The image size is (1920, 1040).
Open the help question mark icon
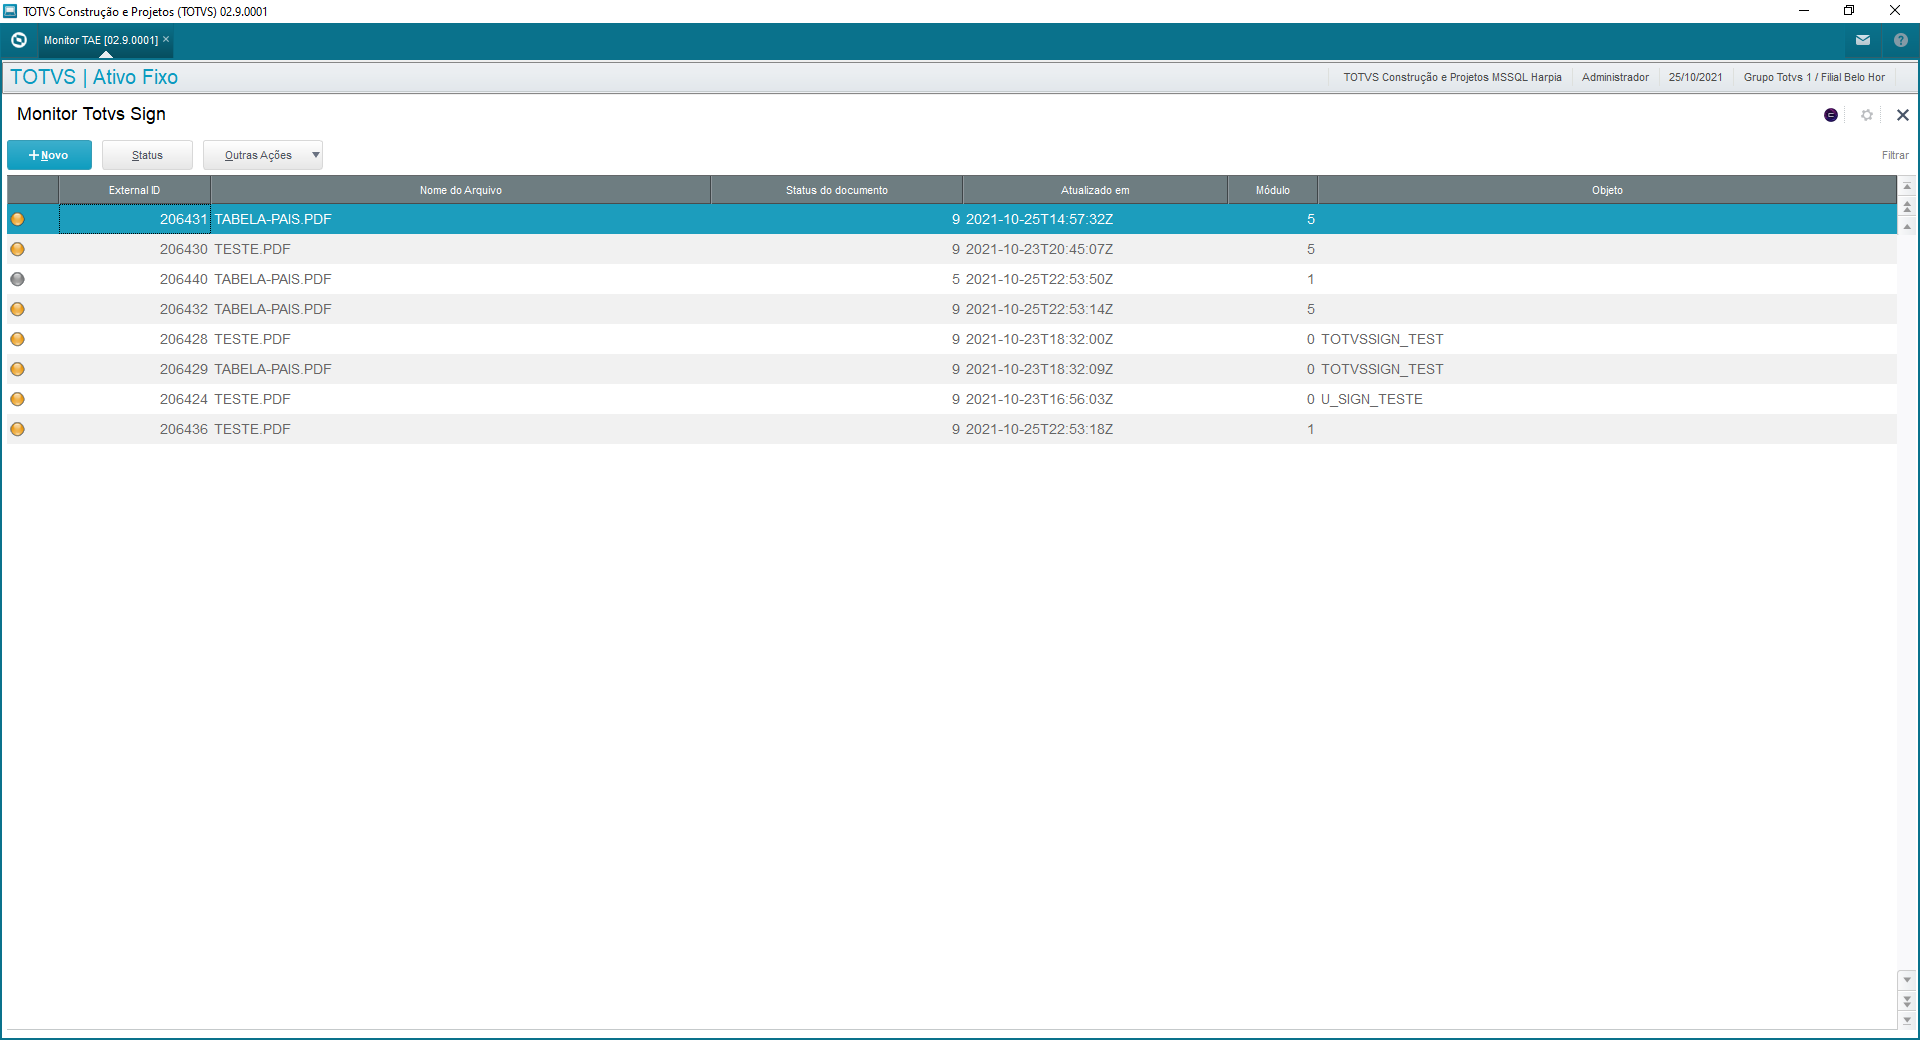tap(1901, 40)
